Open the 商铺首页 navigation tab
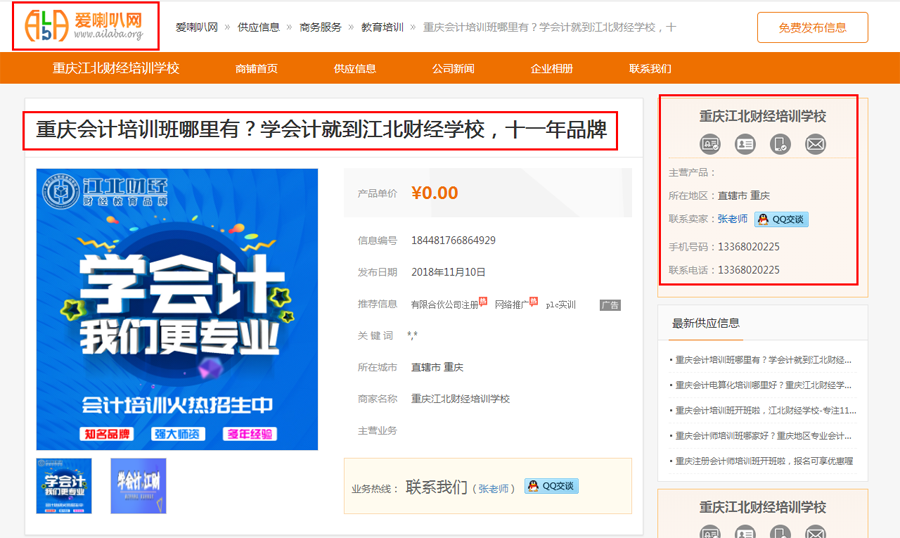900x538 pixels. click(257, 68)
